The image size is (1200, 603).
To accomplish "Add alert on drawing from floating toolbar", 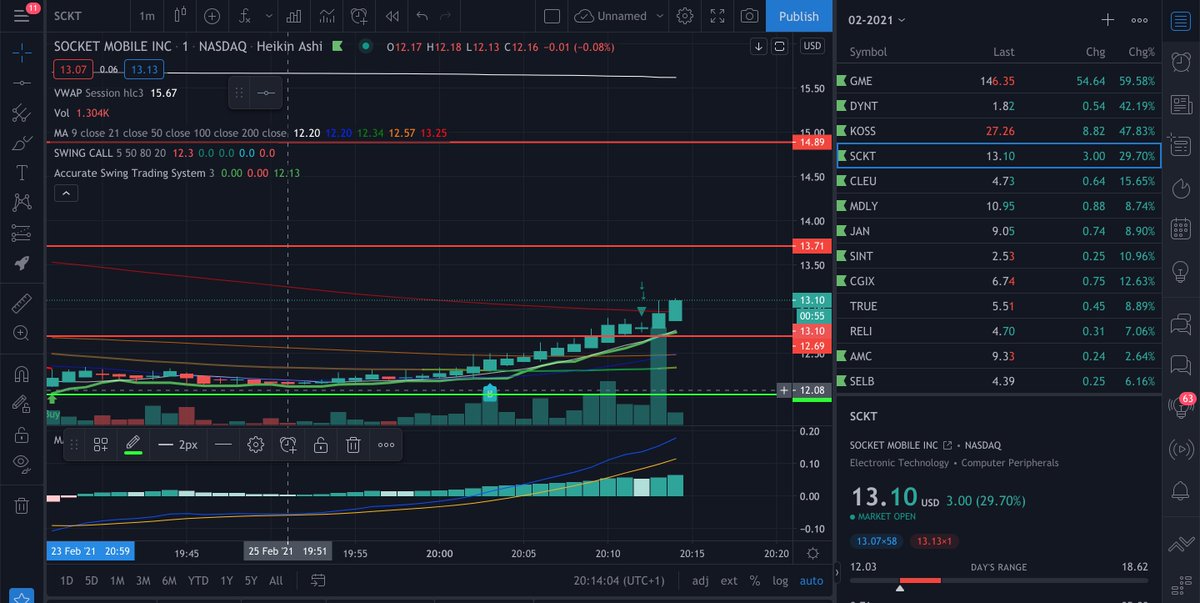I will 288,445.
